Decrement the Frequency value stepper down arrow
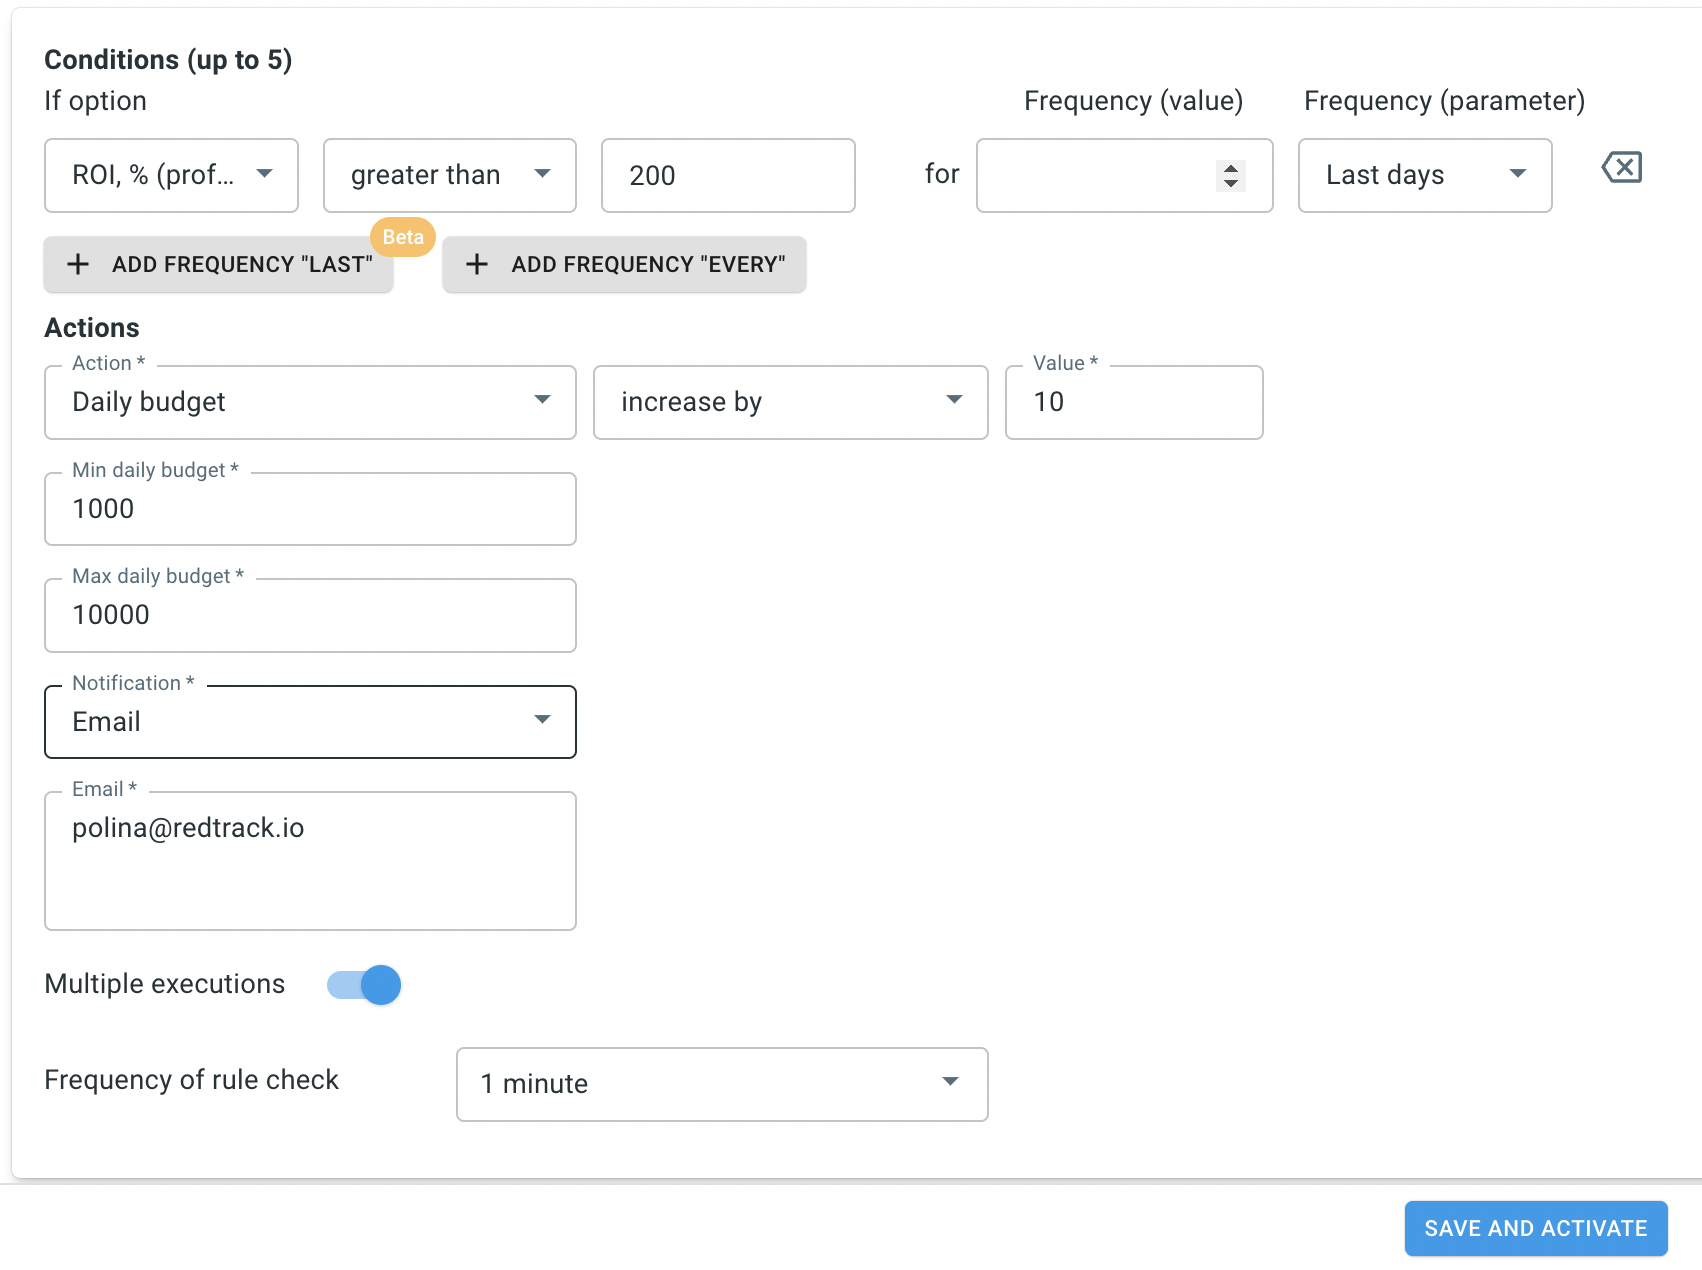Image resolution: width=1702 pixels, height=1270 pixels. click(1231, 184)
